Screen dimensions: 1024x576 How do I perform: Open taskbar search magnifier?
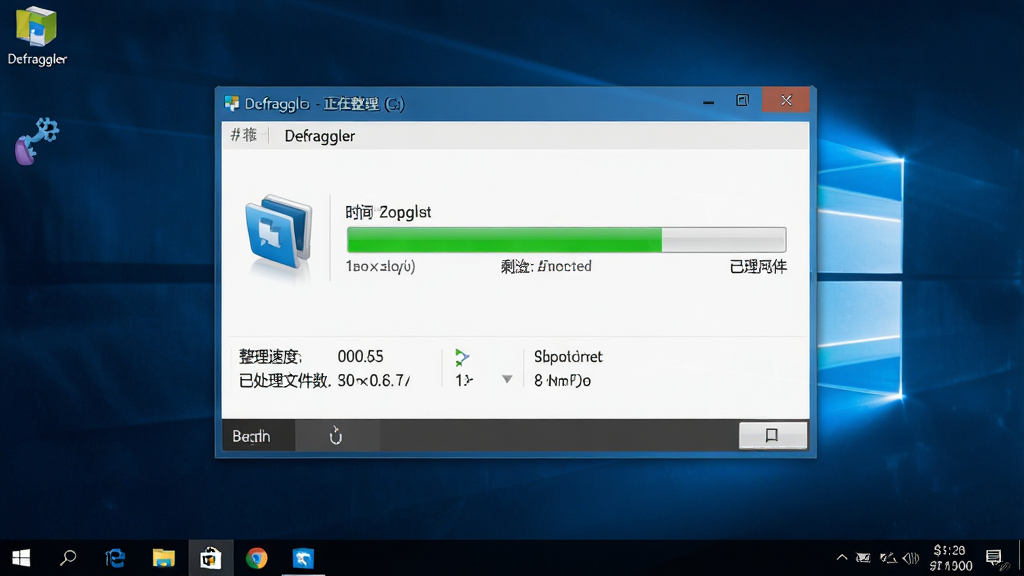tap(68, 558)
